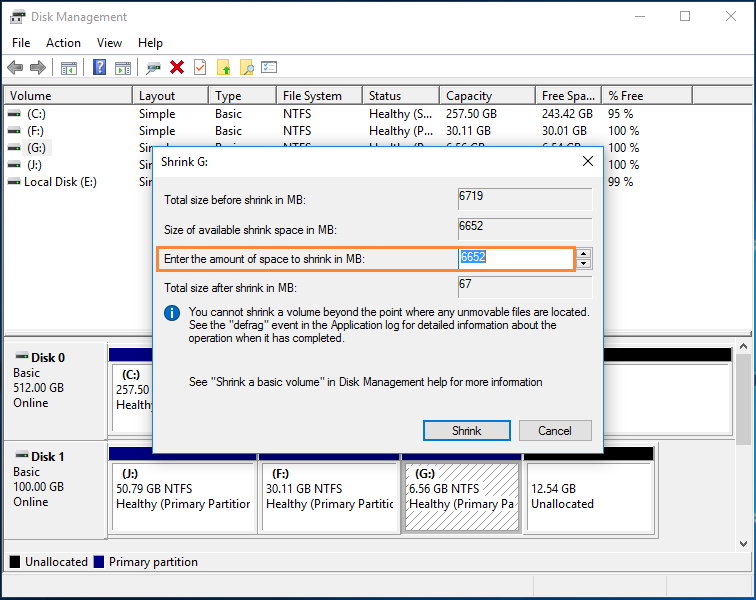Screen dimensions: 756x600
Task: Click the Shrink button
Action: 466,431
